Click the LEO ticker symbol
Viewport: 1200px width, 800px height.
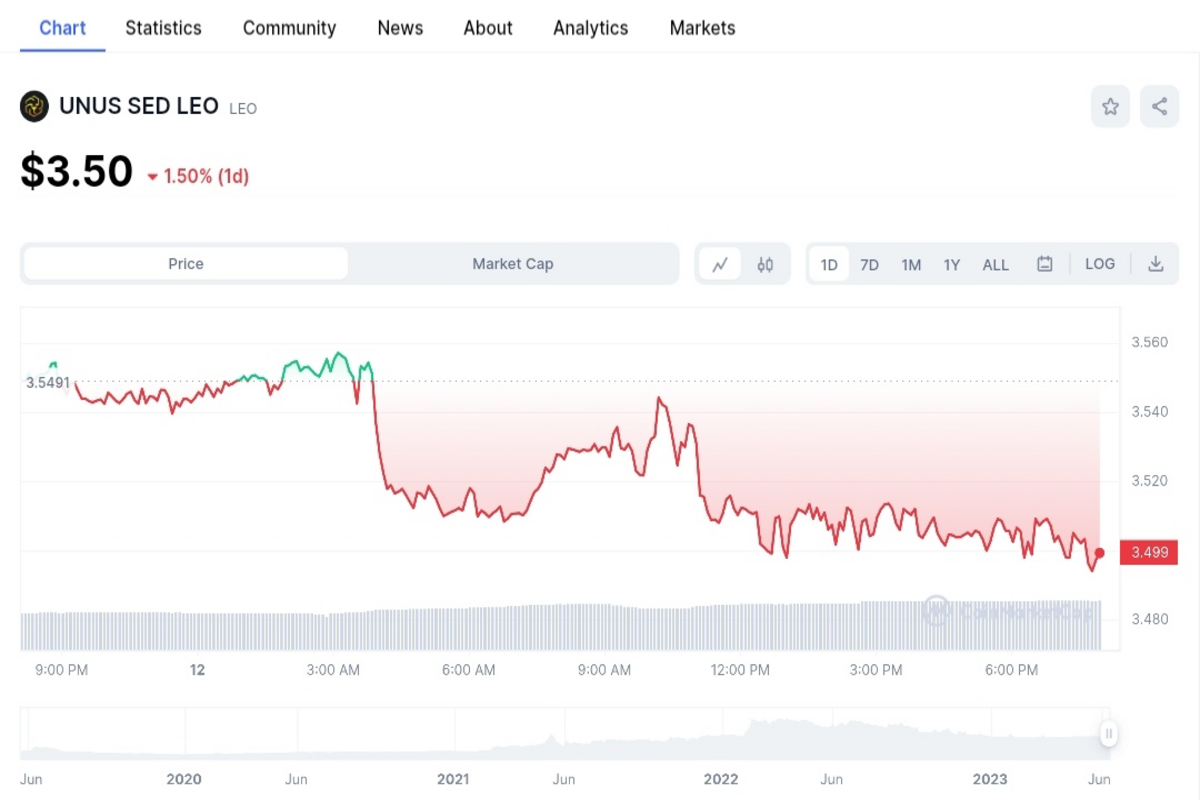pos(243,108)
